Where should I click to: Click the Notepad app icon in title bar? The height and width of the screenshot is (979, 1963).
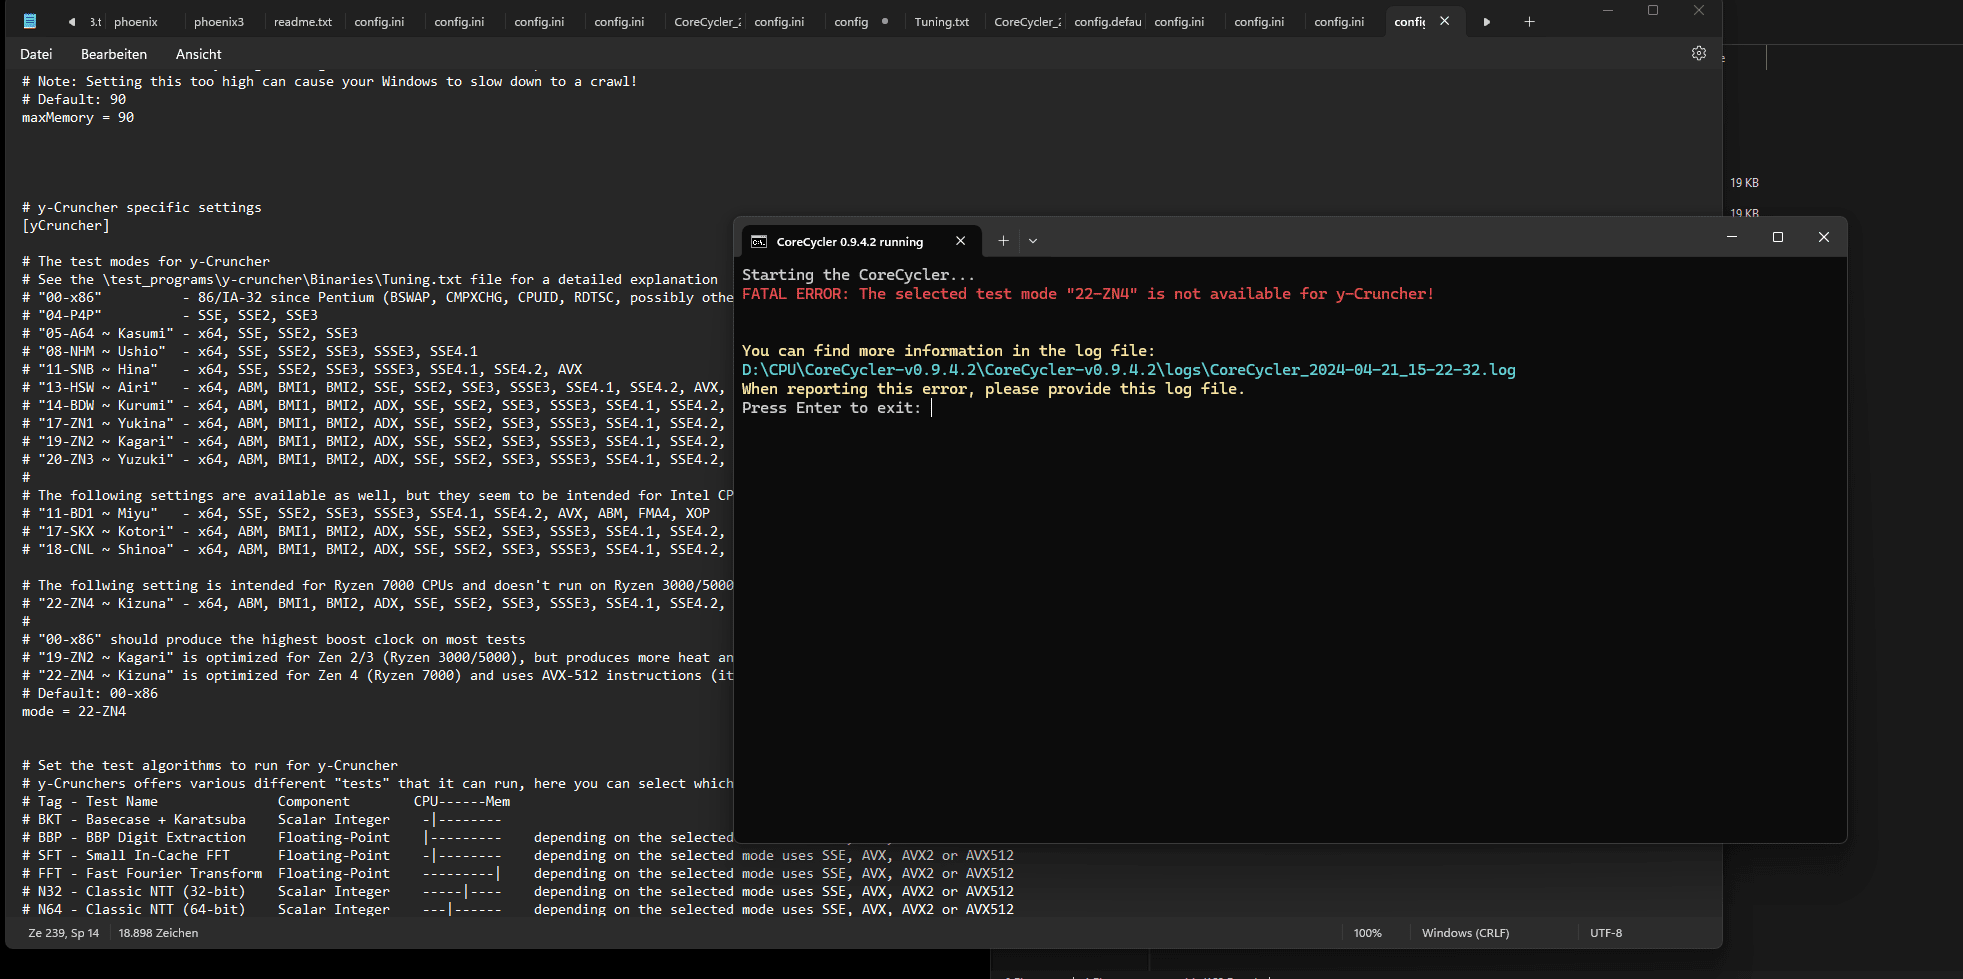(x=30, y=21)
